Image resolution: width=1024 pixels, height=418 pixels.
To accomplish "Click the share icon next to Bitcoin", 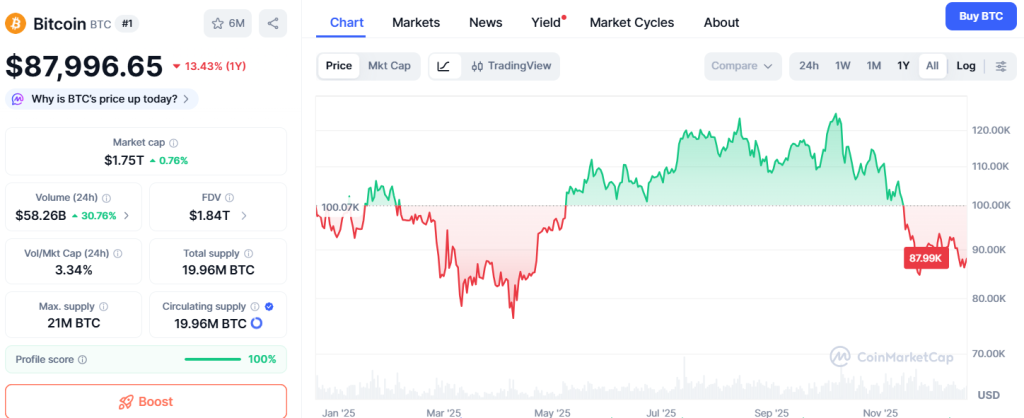I will 273,23.
